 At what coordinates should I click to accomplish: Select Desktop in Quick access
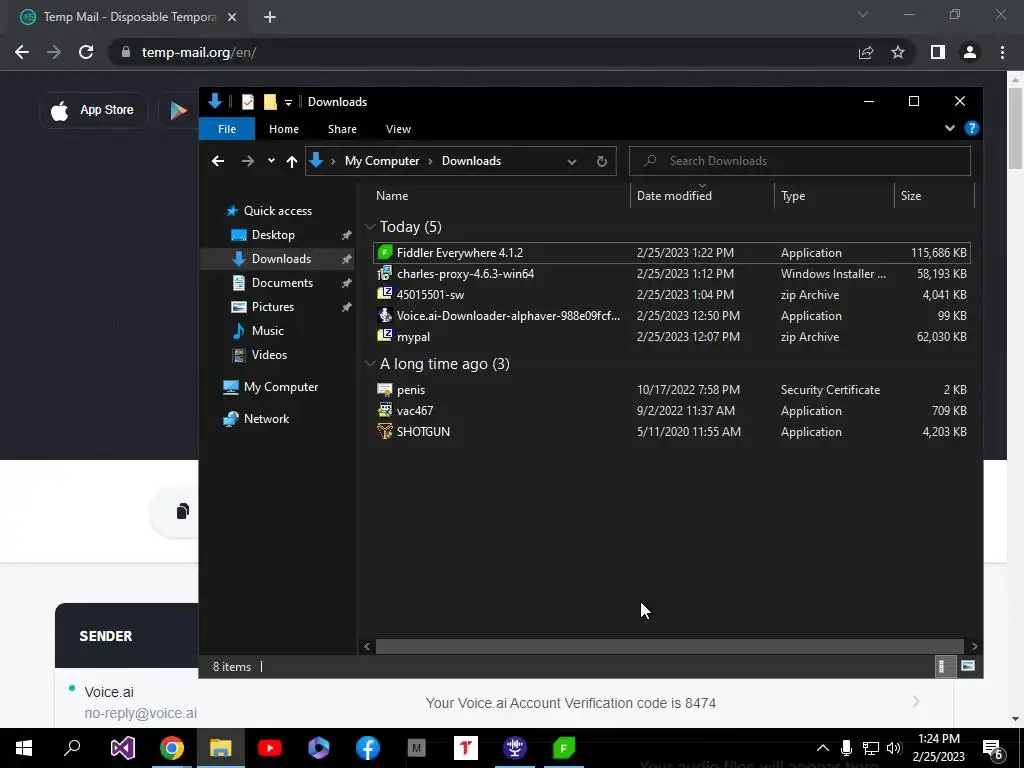coord(273,235)
